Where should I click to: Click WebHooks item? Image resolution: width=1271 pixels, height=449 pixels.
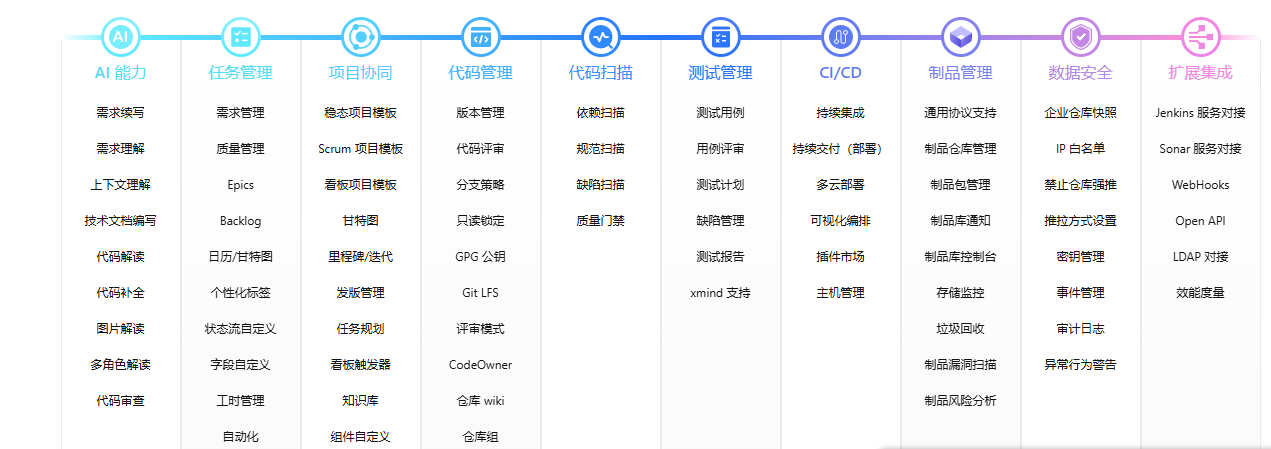[1200, 185]
